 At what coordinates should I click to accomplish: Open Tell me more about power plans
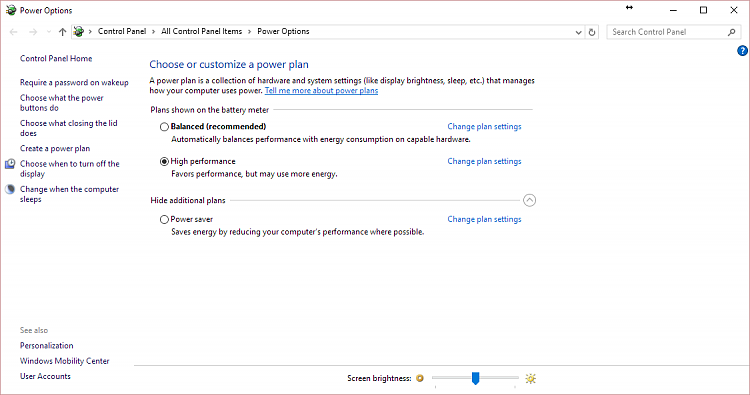click(321, 90)
